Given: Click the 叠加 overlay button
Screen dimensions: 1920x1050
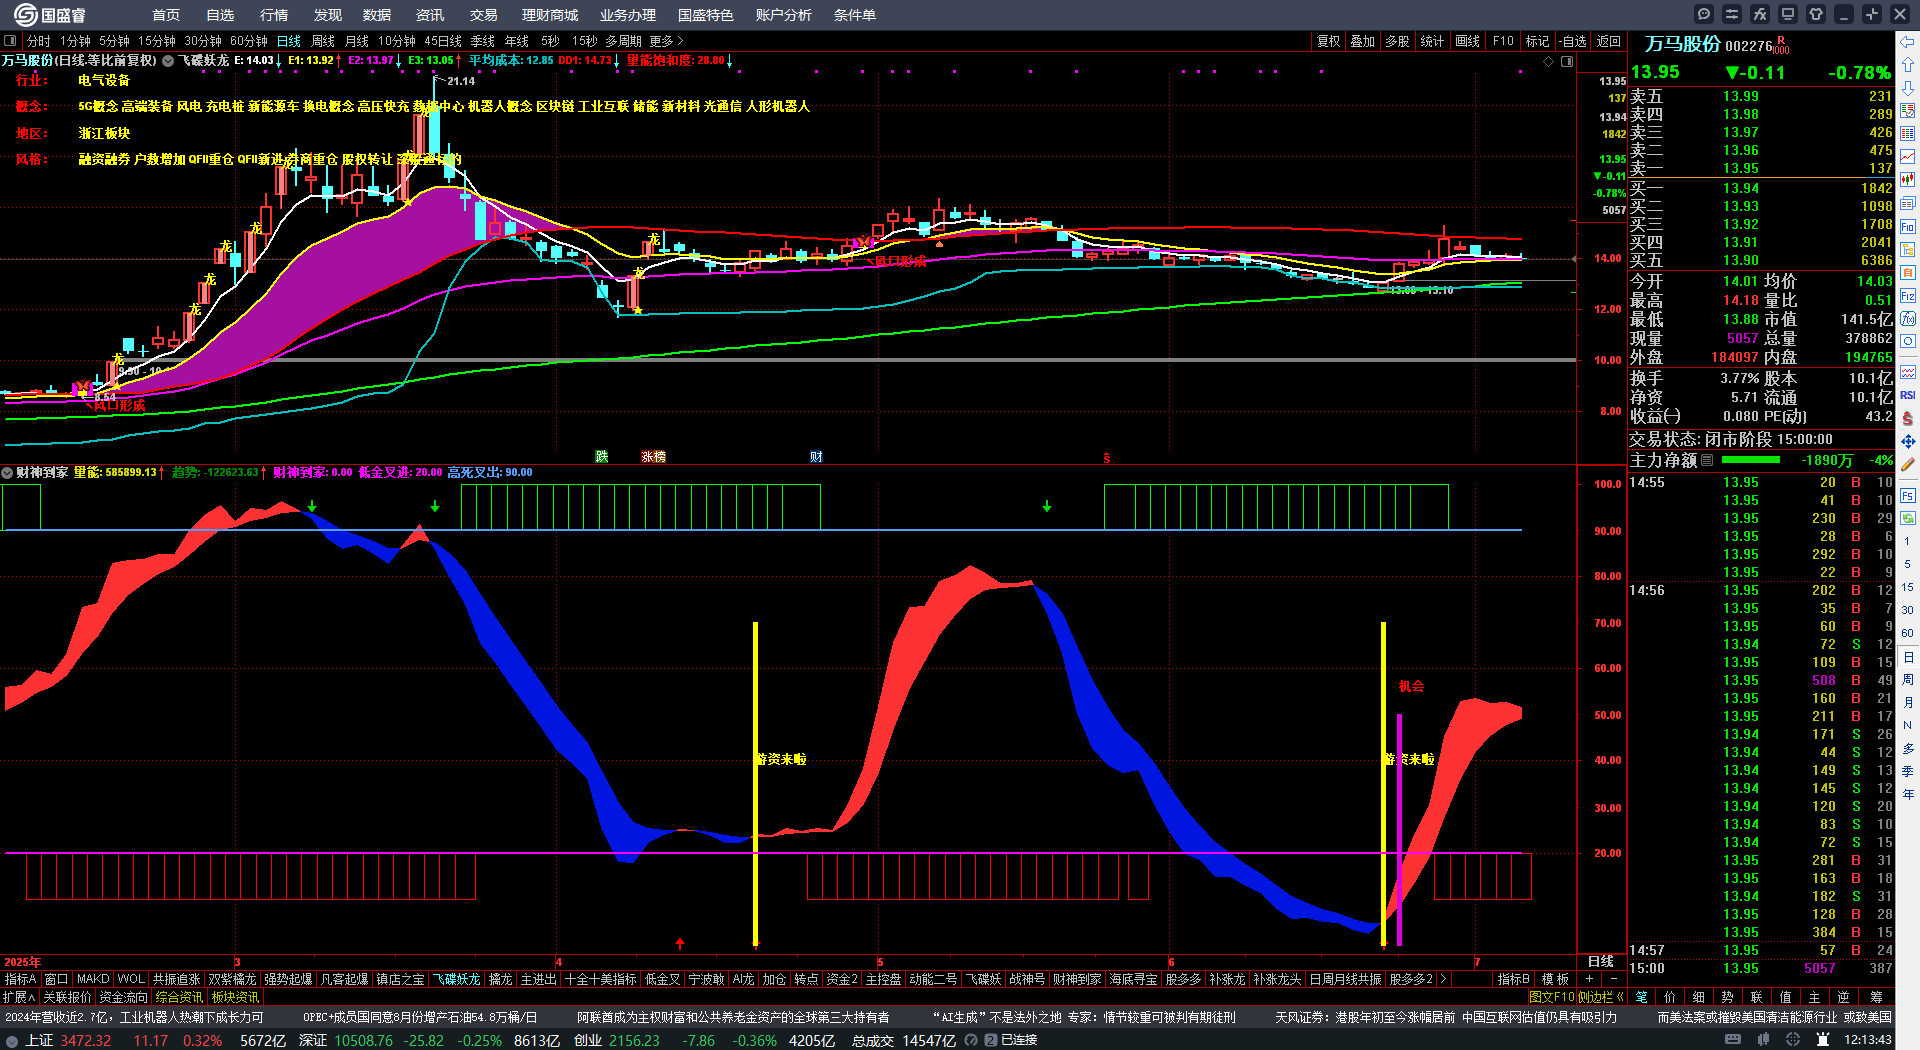Looking at the screenshot, I should [1363, 41].
